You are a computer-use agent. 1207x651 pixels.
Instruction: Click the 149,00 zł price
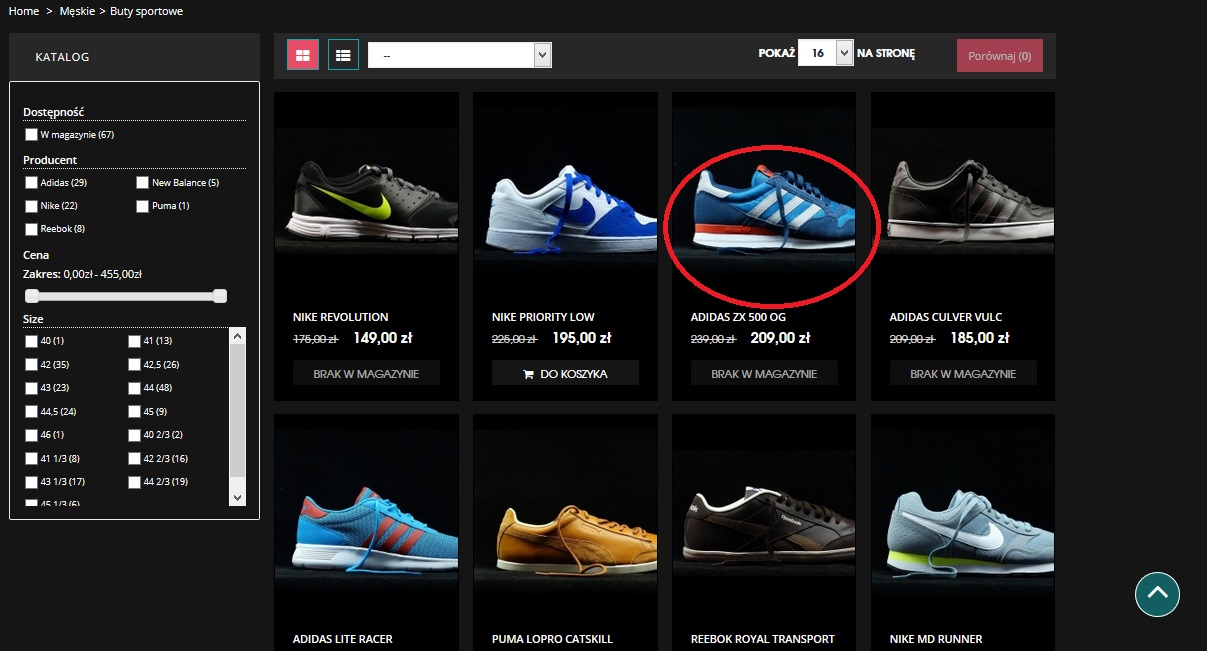pos(383,338)
